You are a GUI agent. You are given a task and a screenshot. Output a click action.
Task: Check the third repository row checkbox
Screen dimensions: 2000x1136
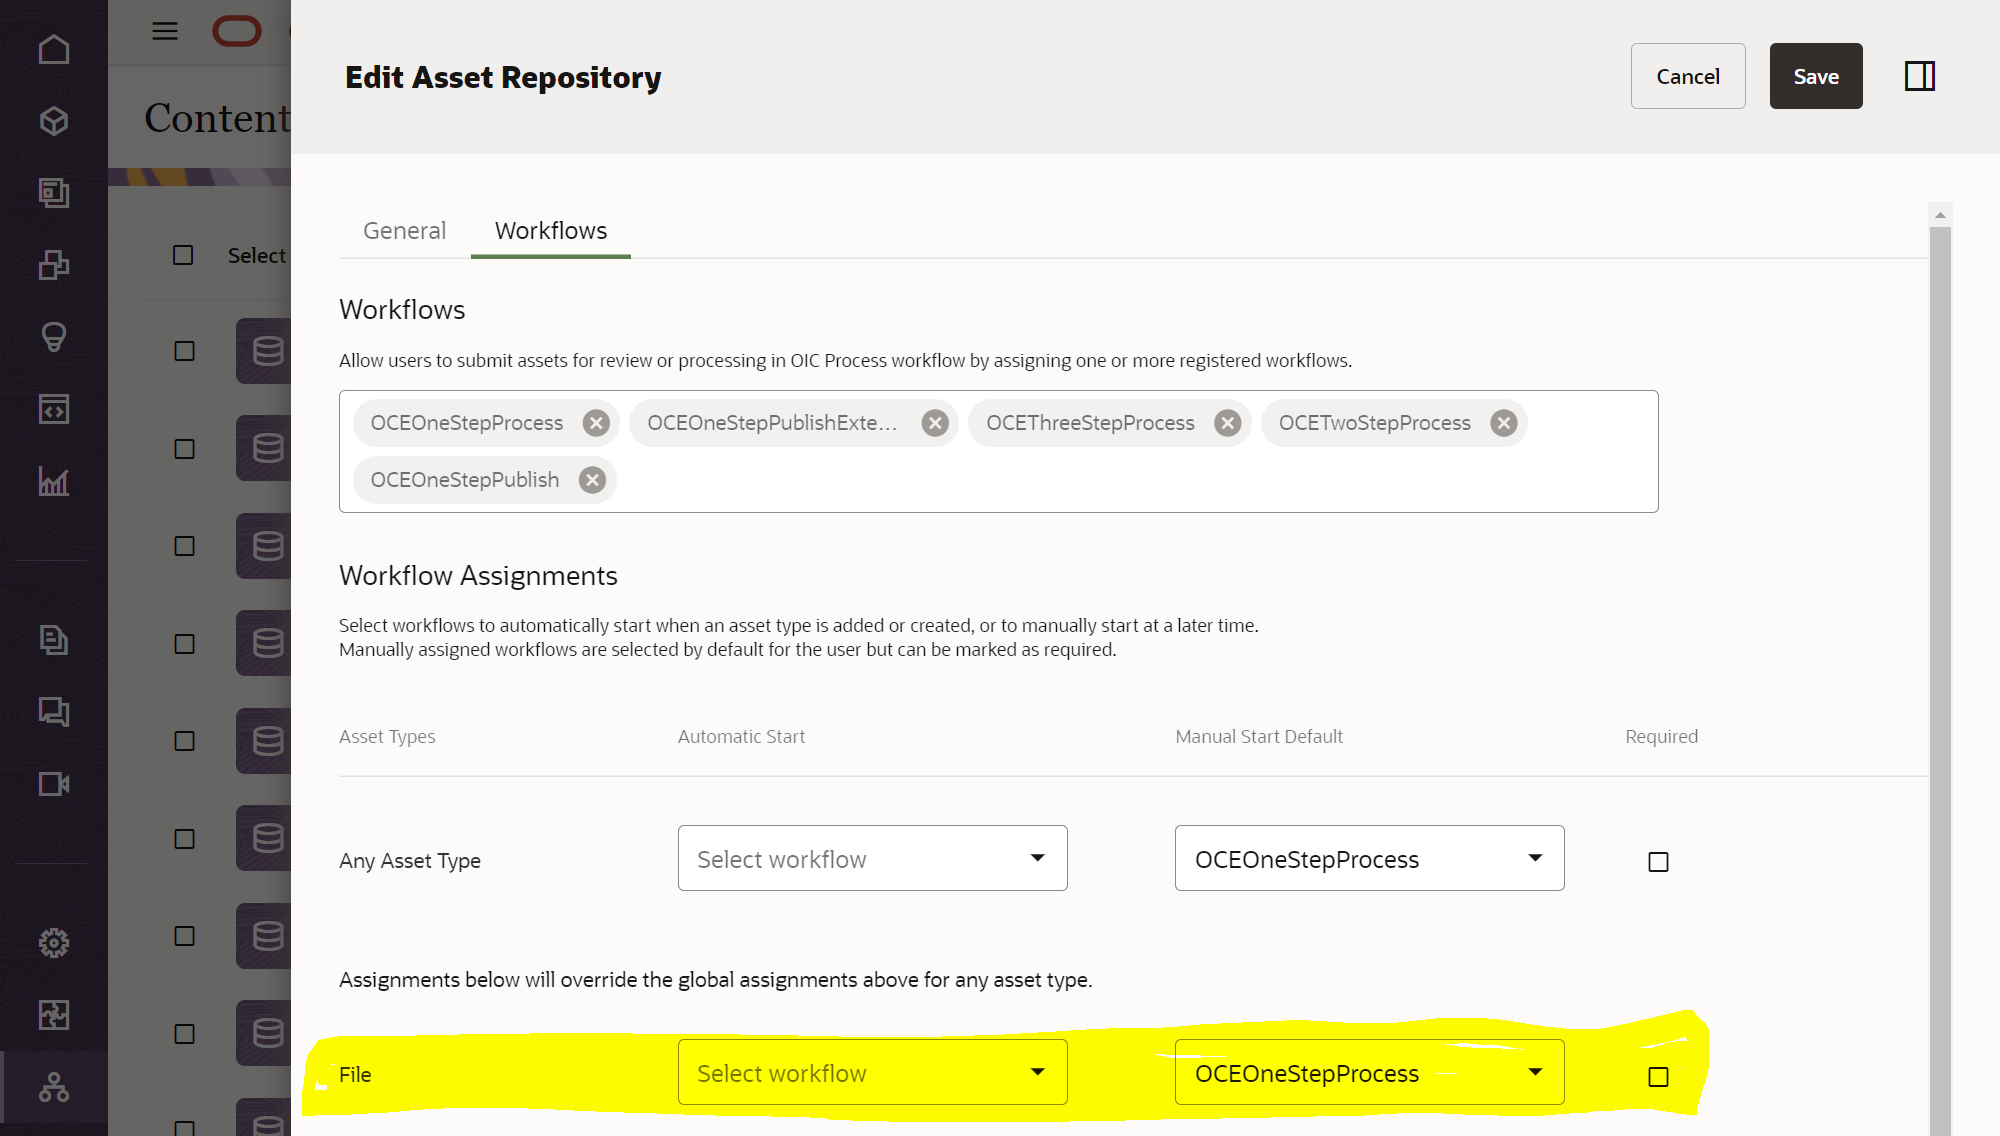[184, 546]
